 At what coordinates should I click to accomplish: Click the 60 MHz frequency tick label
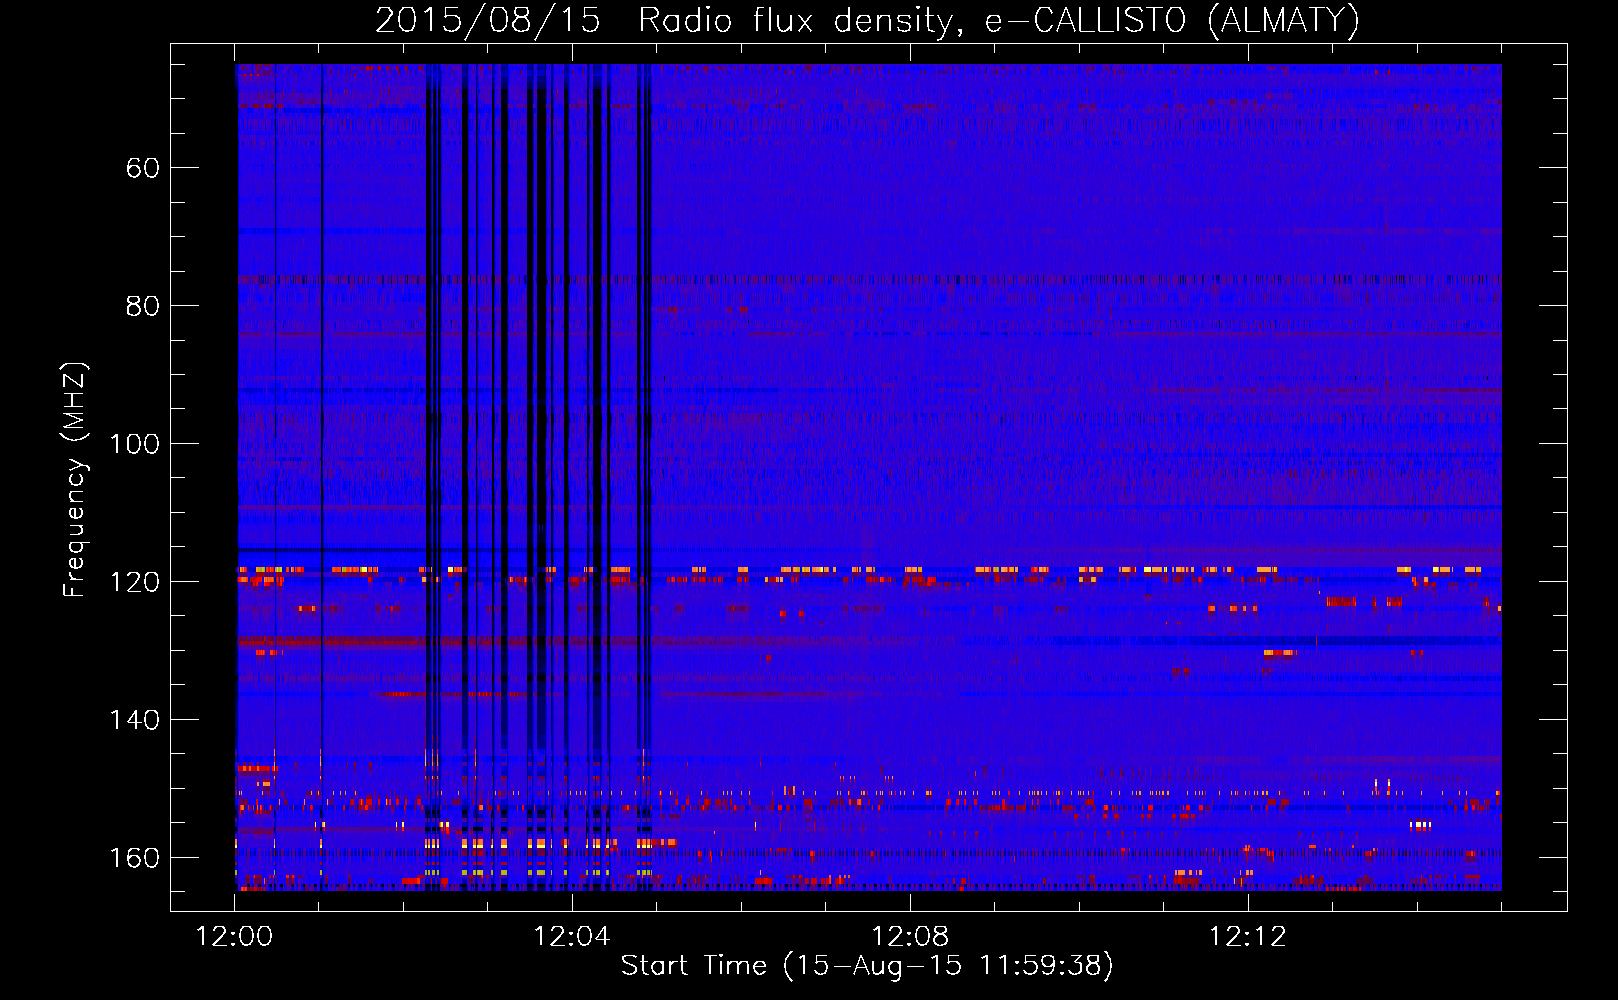click(143, 168)
